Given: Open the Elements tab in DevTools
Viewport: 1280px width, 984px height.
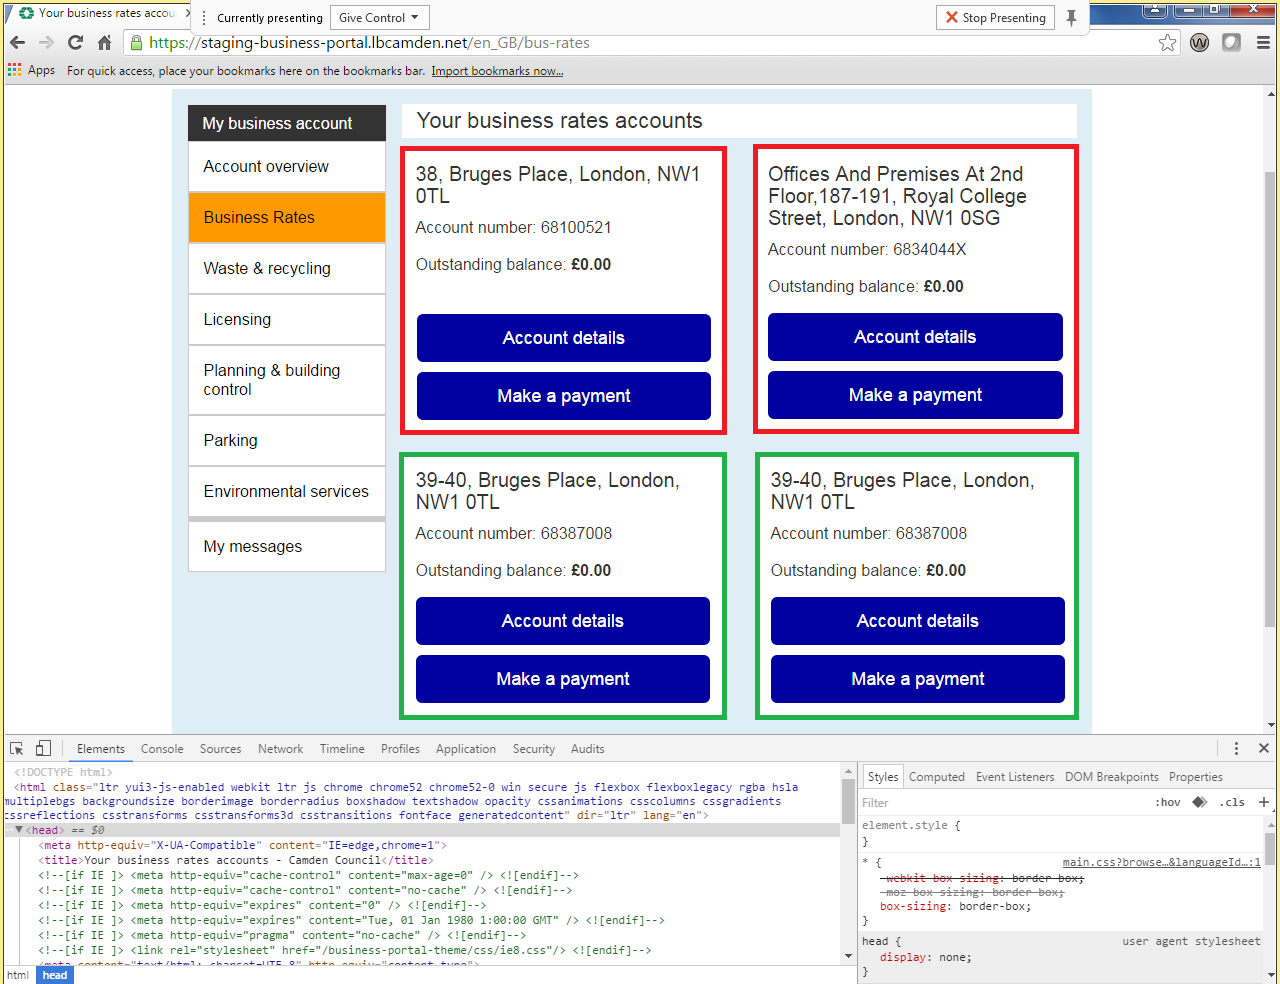Looking at the screenshot, I should click(101, 749).
